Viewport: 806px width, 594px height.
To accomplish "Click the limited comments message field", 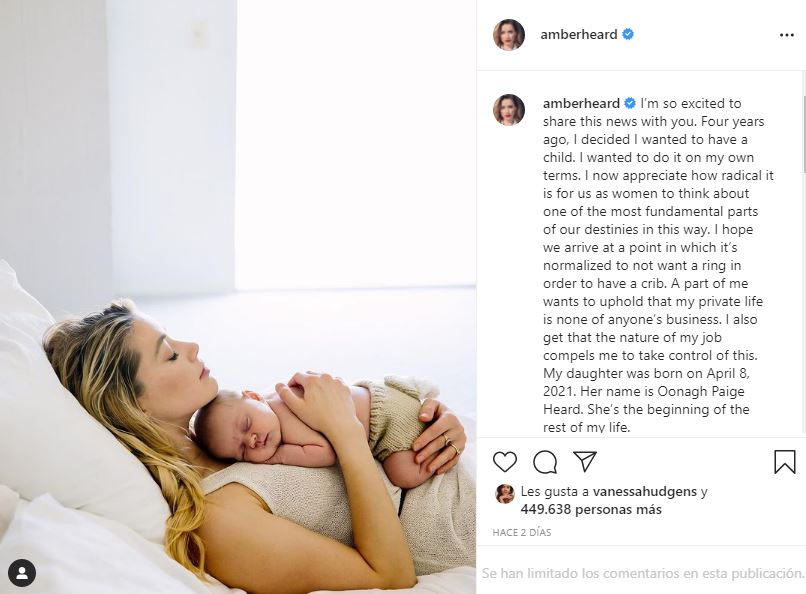I will [642, 573].
